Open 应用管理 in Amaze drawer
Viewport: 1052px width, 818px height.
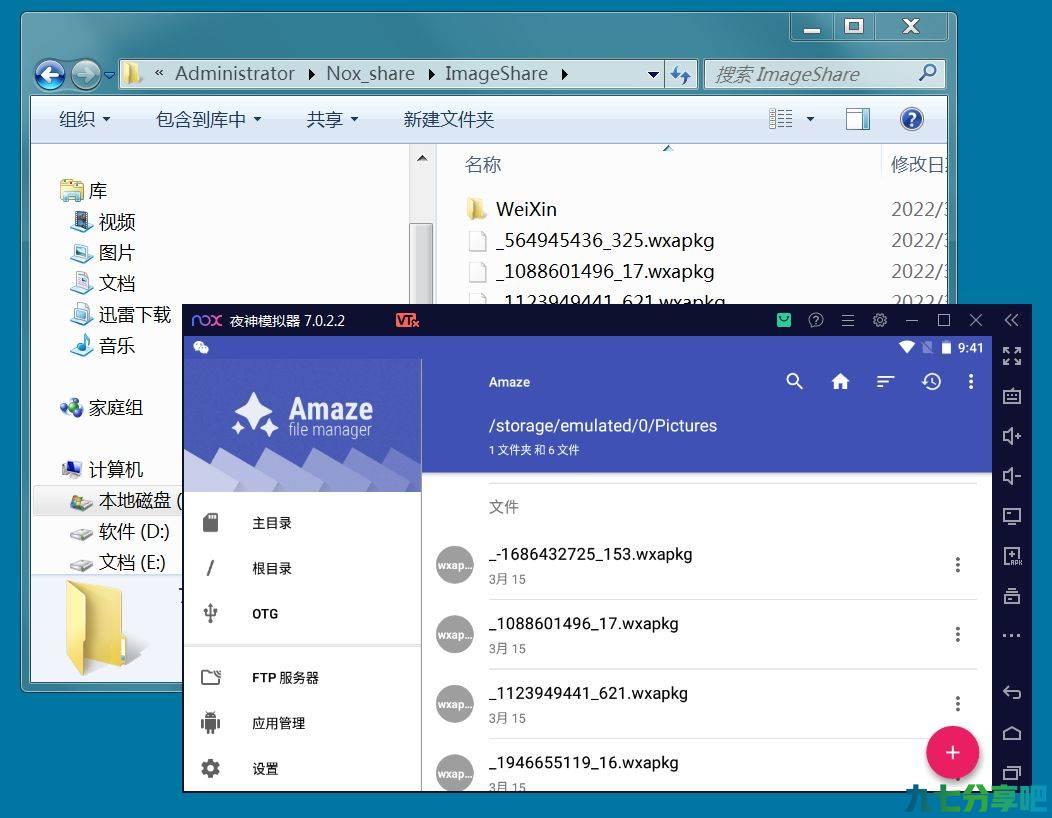[x=302, y=723]
